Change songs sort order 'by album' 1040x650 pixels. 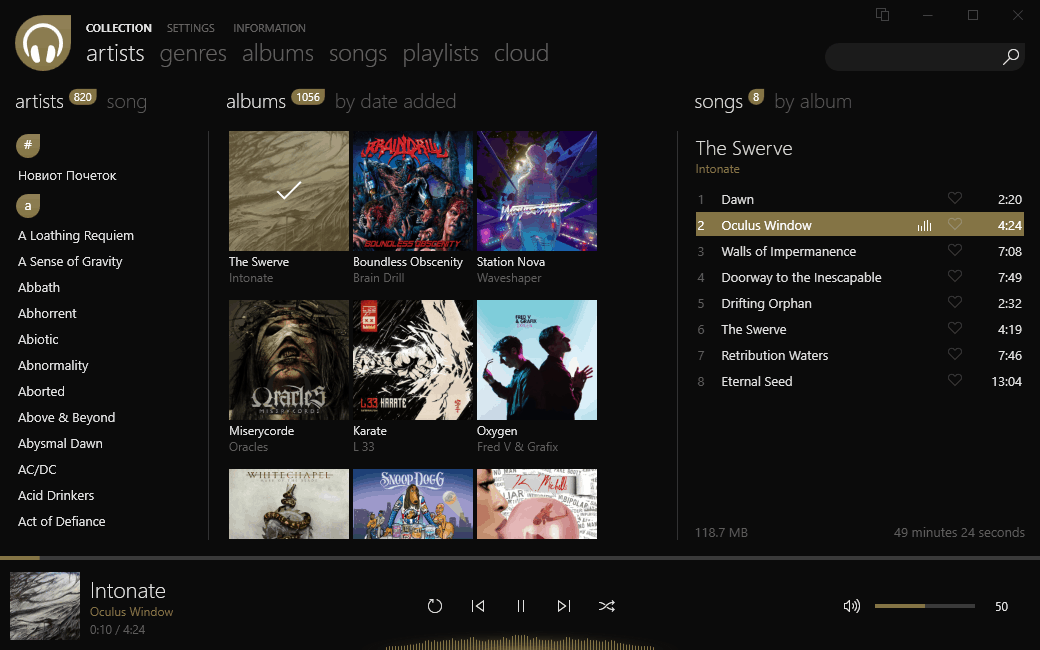[813, 101]
